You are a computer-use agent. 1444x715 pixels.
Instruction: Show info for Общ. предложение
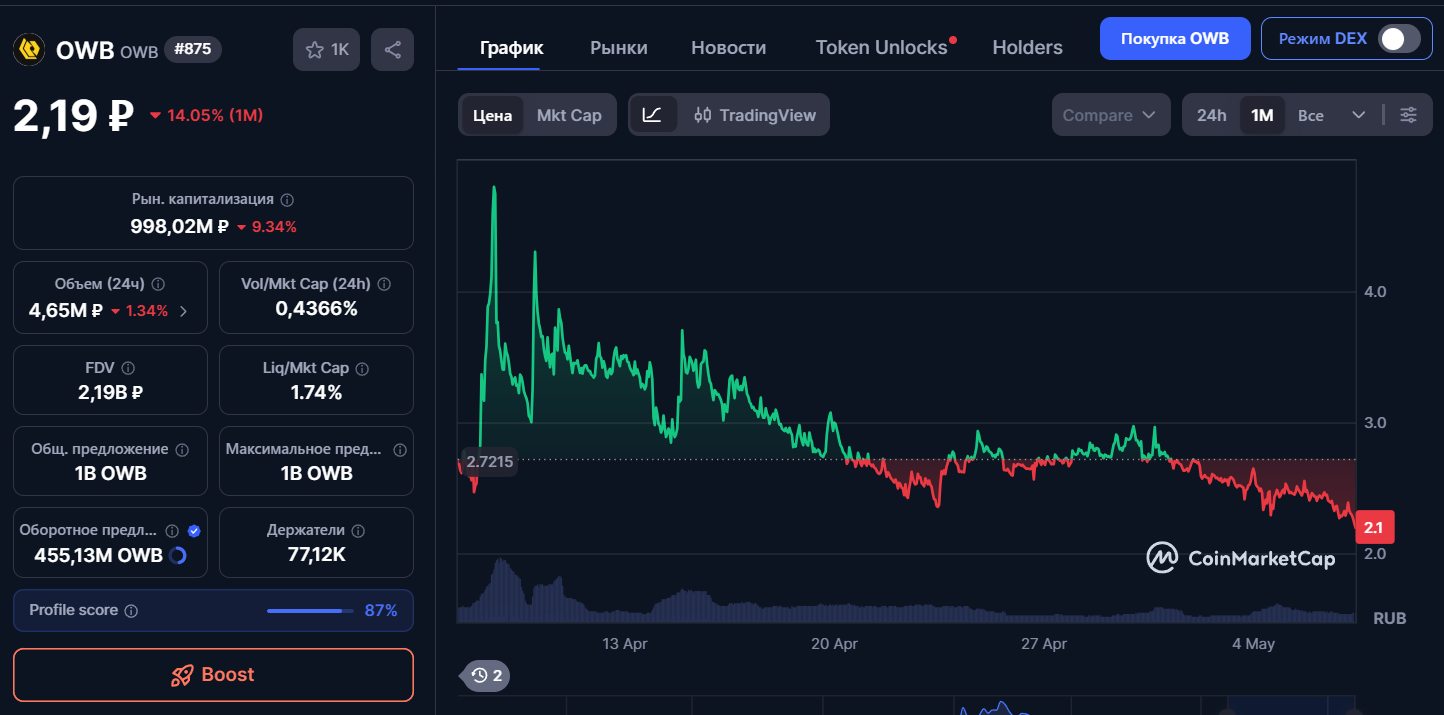[182, 450]
